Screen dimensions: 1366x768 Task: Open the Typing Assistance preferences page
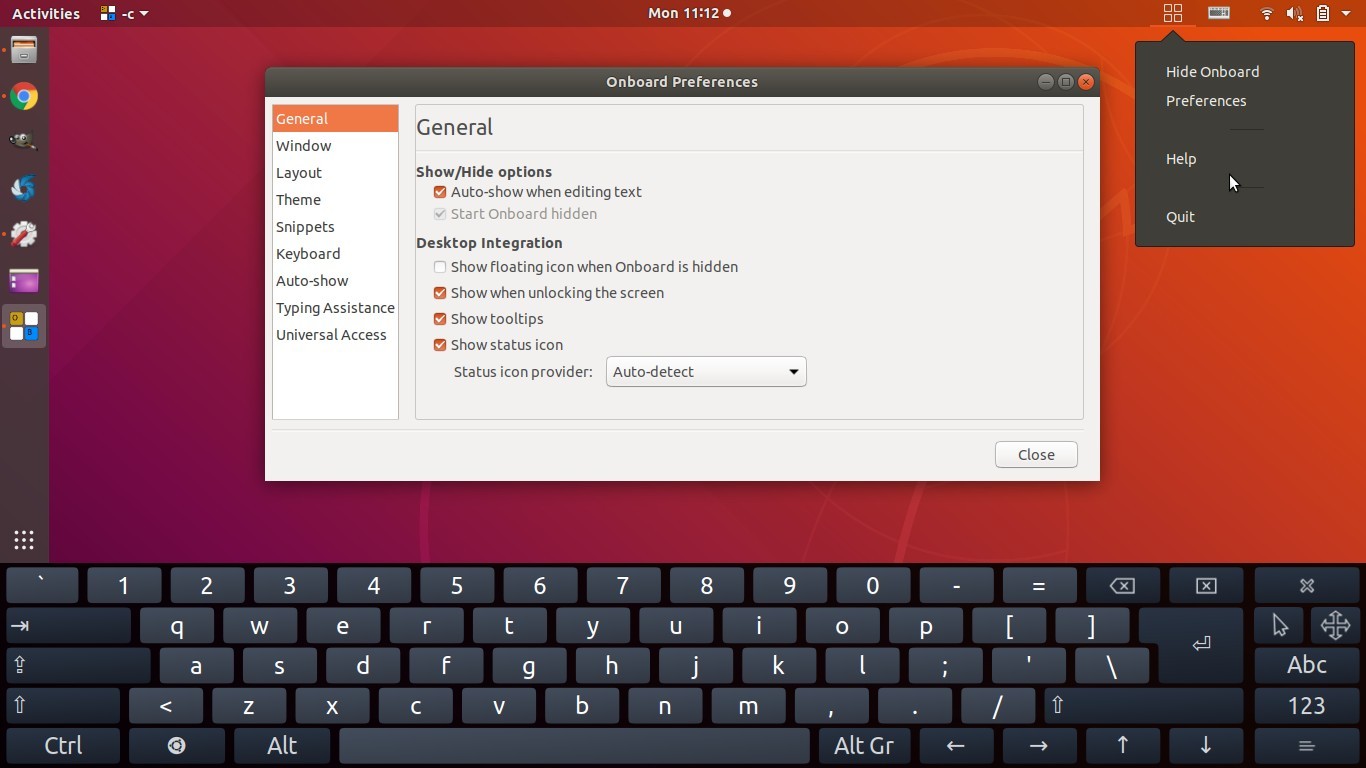point(335,308)
